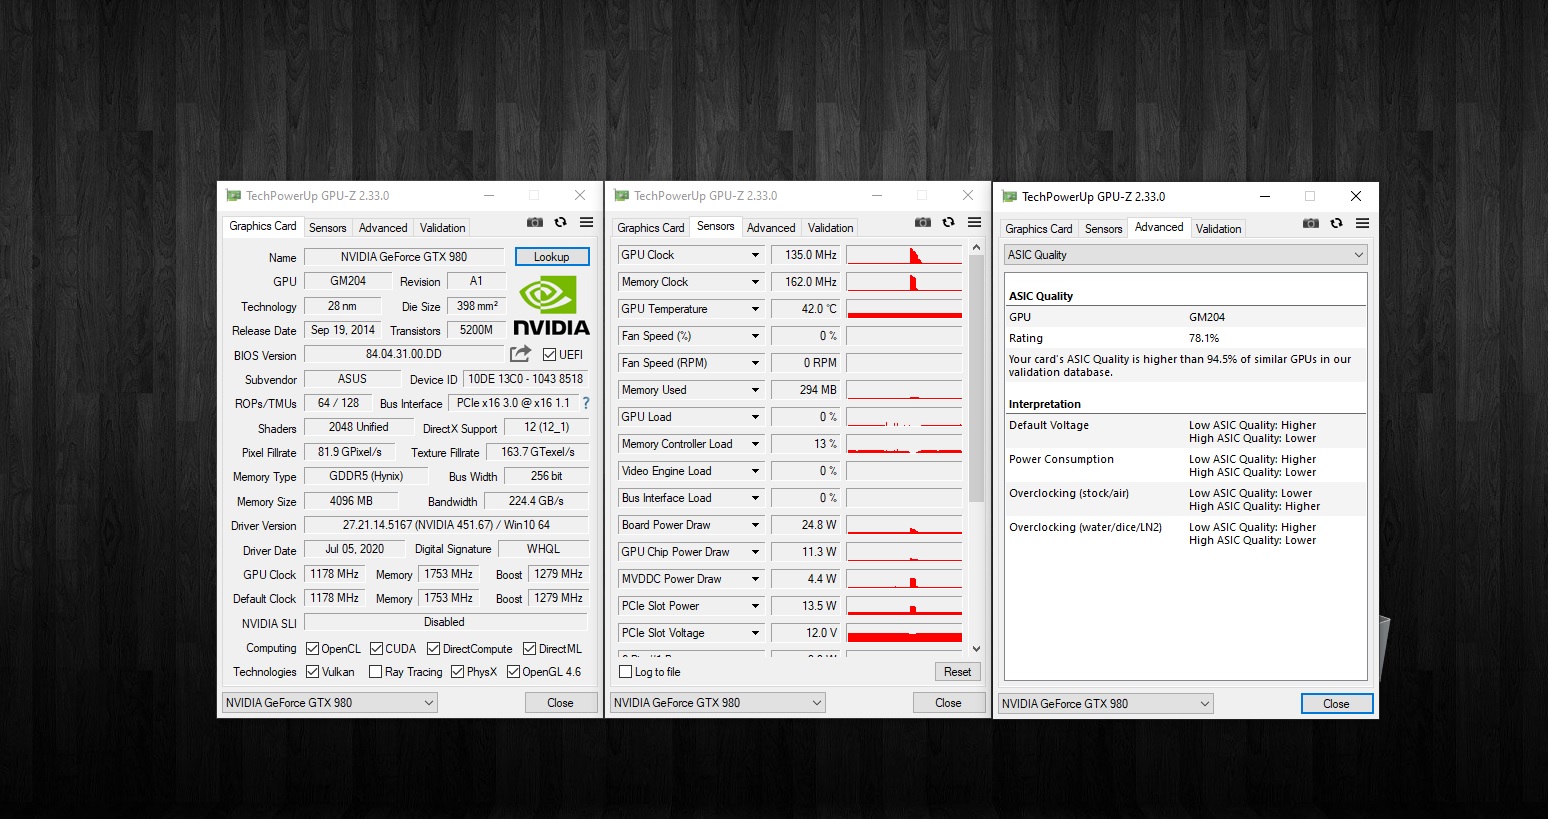Screen dimensions: 1548x819
Task: Click refresh icon in the Advanced window
Action: pos(1336,223)
